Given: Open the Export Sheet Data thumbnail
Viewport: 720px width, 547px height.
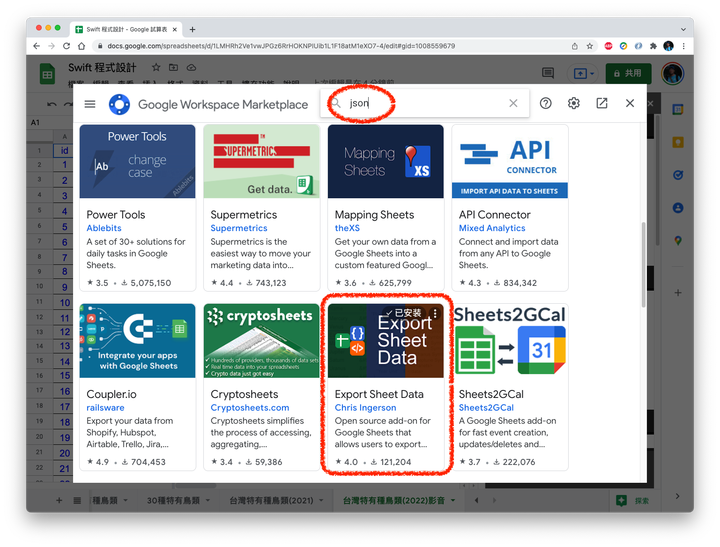Looking at the screenshot, I should 386,340.
